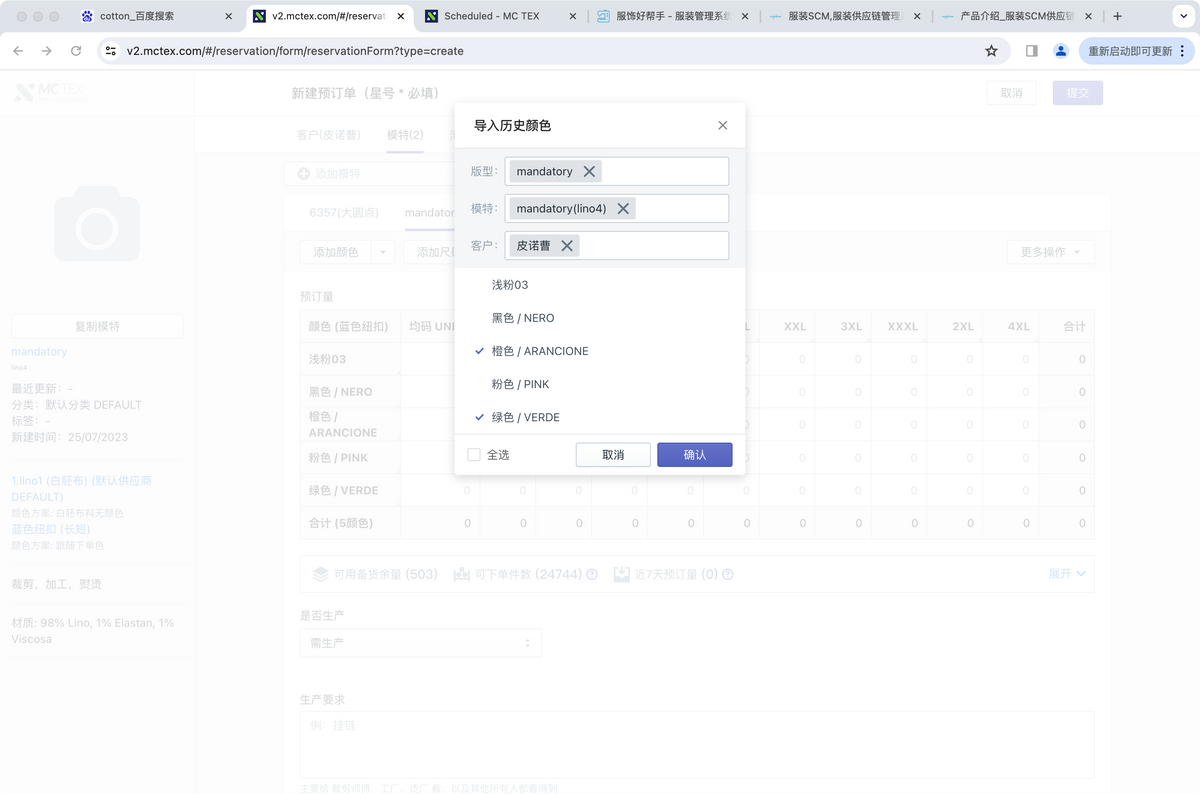The width and height of the screenshot is (1200, 794).
Task: Select the 6357(大圆点) model tab
Action: point(344,212)
